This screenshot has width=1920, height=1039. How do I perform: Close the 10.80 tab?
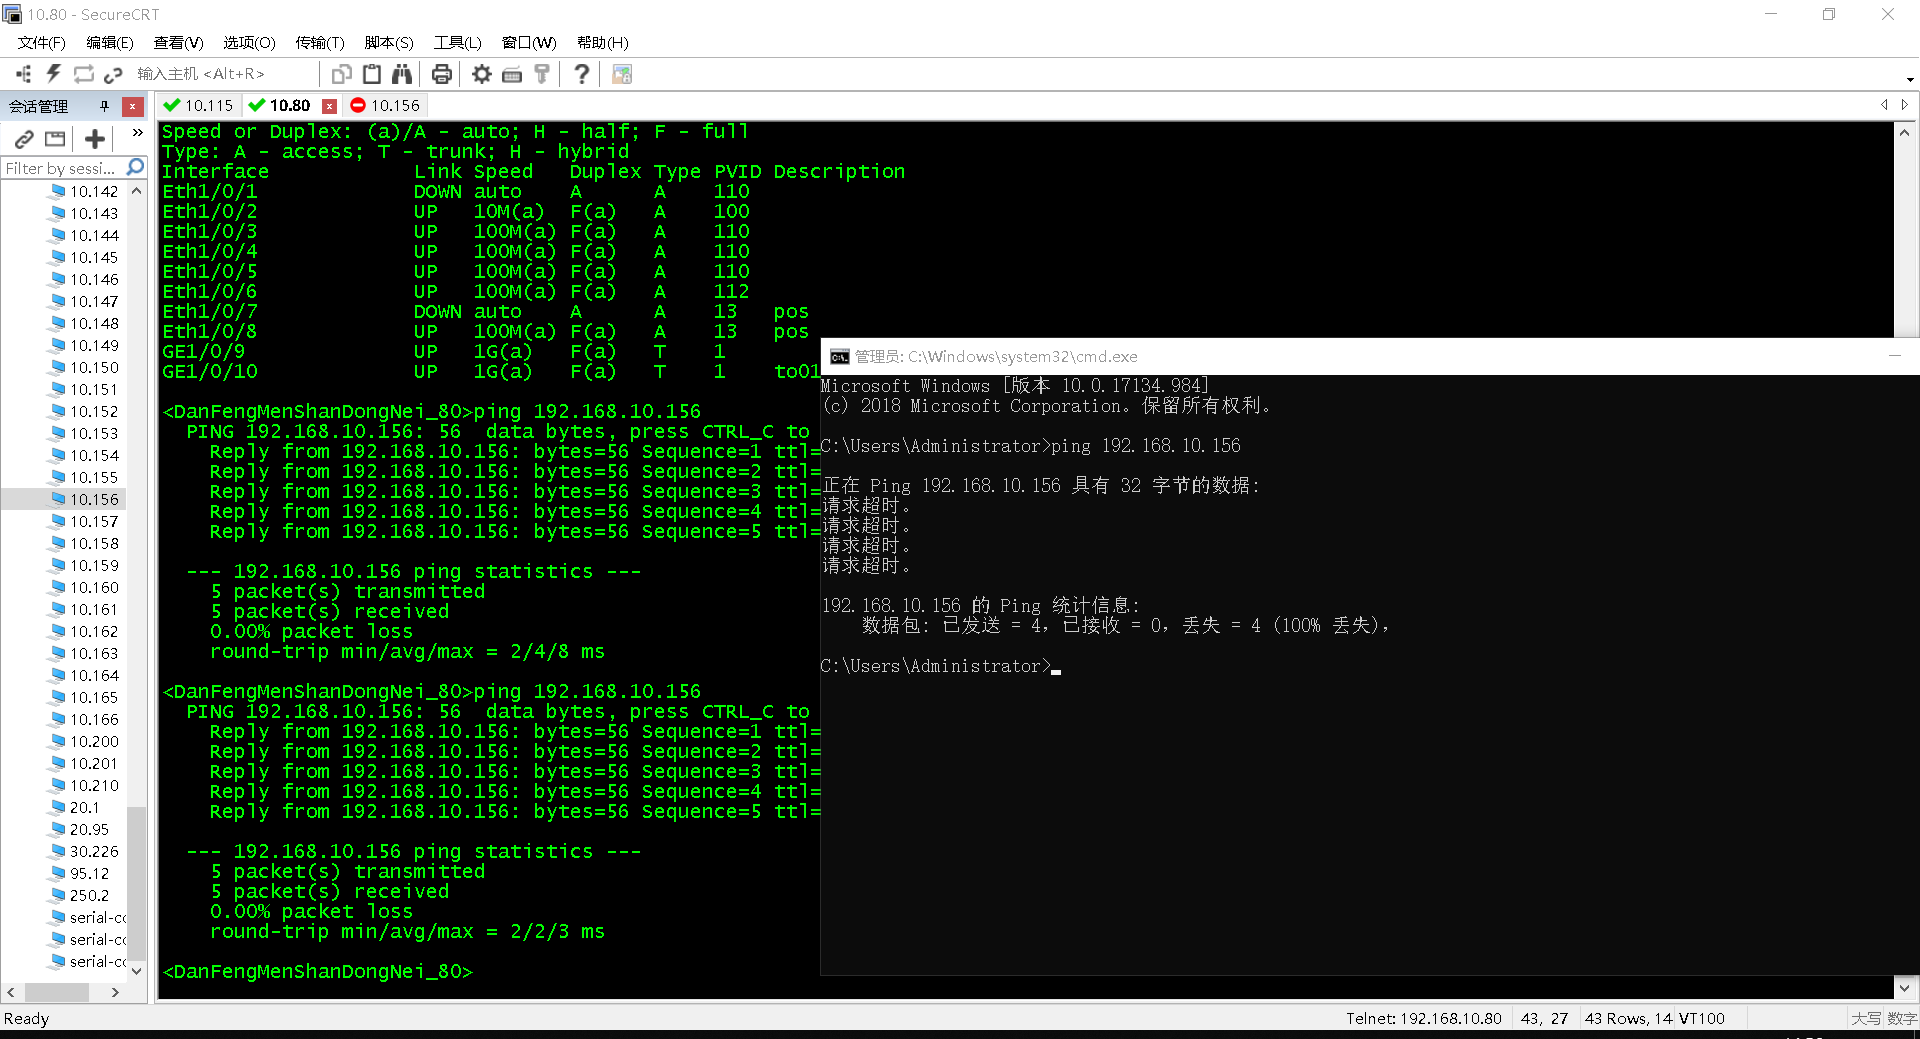click(329, 106)
